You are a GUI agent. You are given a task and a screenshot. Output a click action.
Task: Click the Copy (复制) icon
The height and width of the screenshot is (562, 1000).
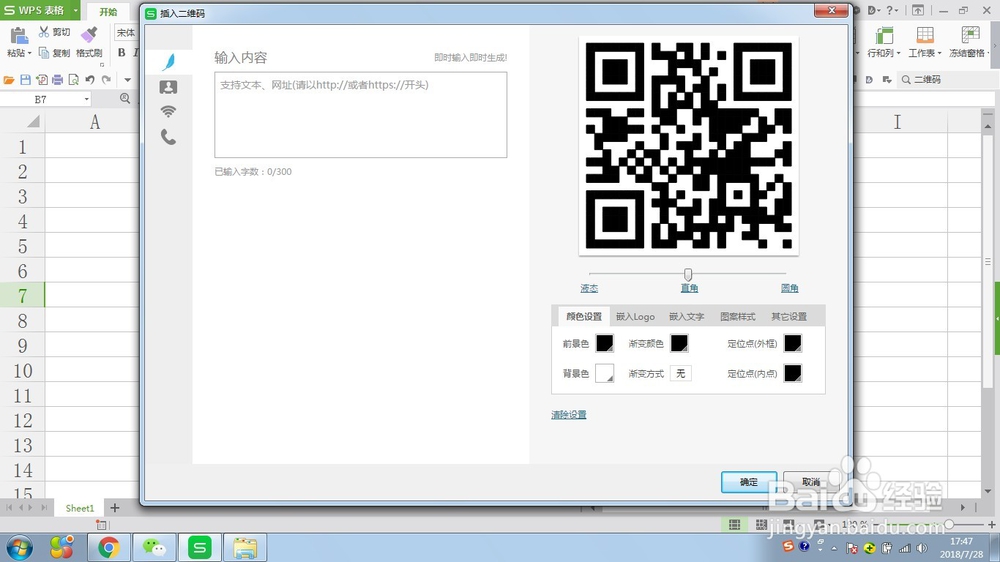tap(44, 52)
